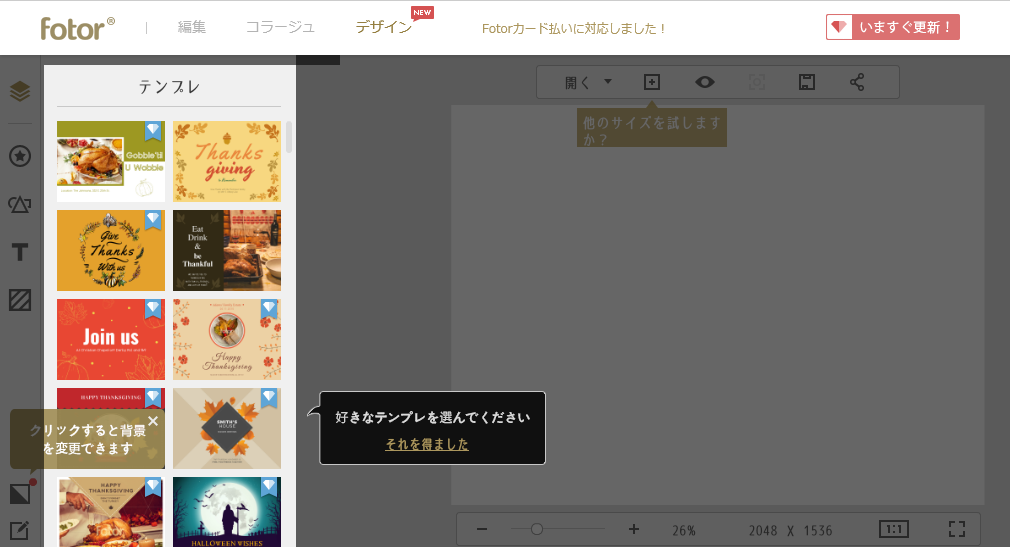The width and height of the screenshot is (1010, 547).
Task: Expand the 開く dropdown arrow
Action: [607, 82]
